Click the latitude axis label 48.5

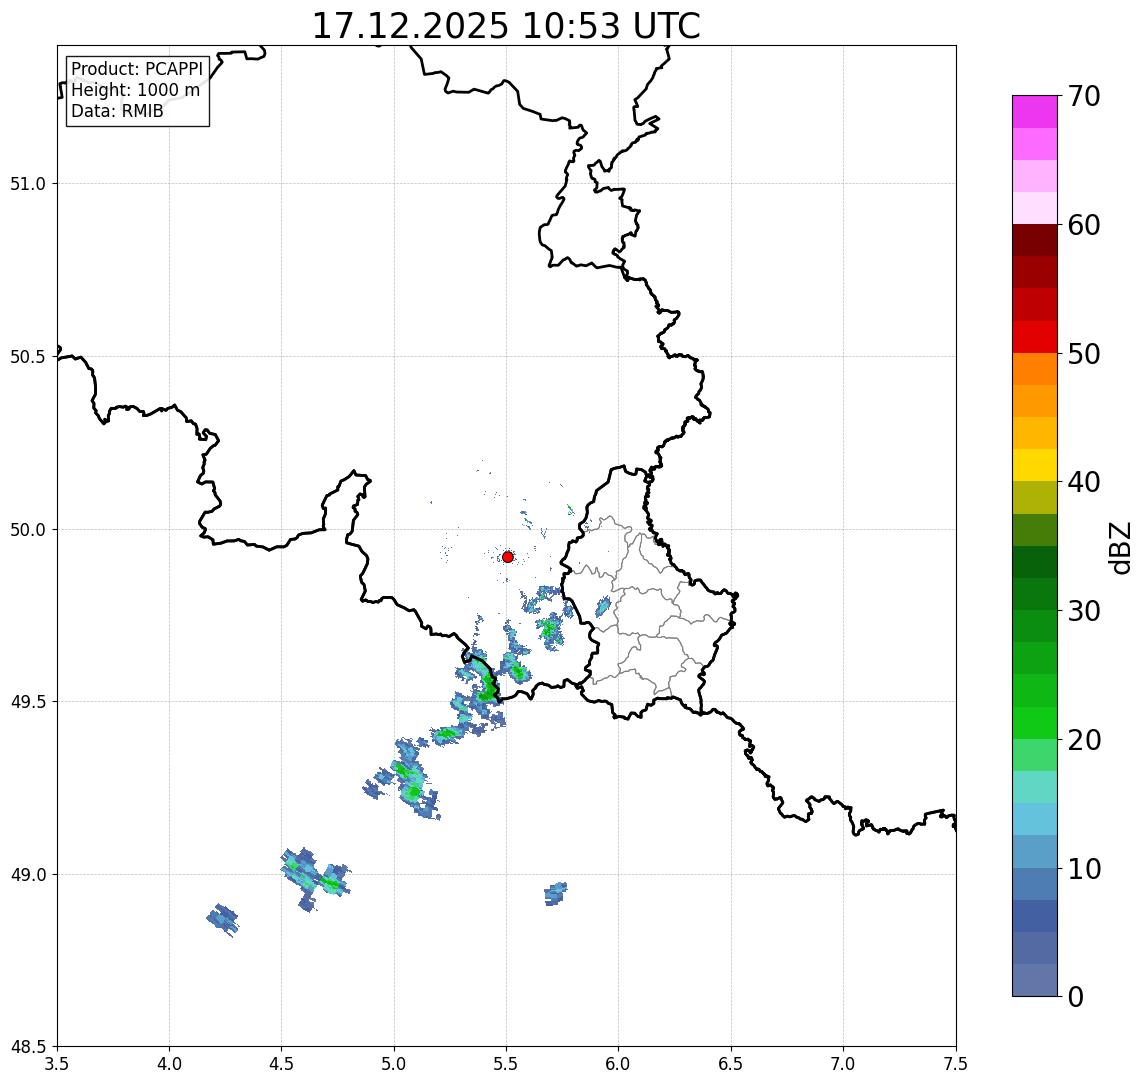click(x=27, y=1047)
